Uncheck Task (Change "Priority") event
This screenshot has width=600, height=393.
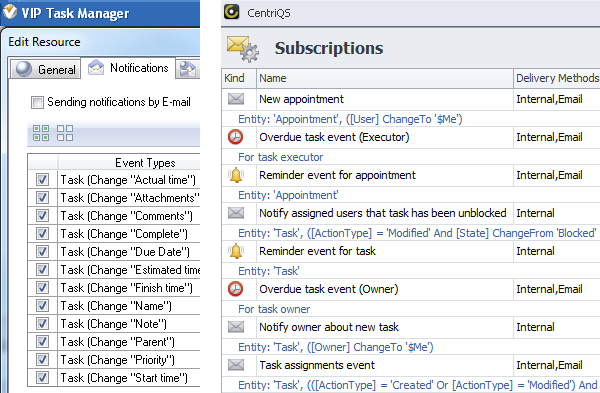coord(42,360)
